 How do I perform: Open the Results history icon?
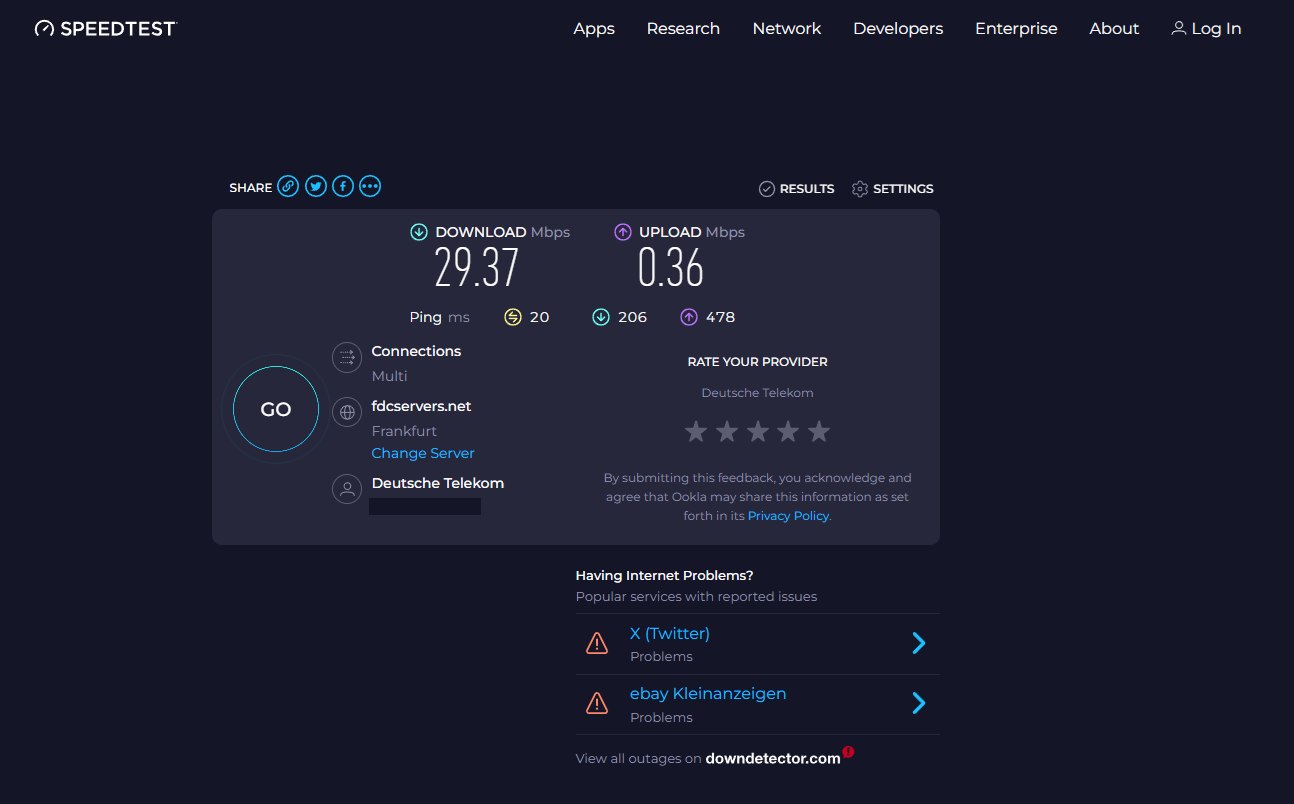[767, 188]
